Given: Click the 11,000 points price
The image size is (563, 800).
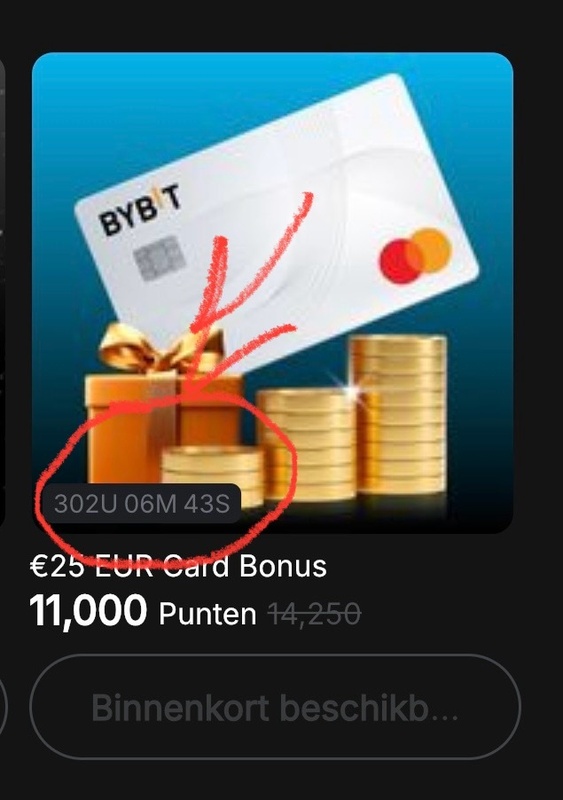Looking at the screenshot, I should (x=88, y=610).
